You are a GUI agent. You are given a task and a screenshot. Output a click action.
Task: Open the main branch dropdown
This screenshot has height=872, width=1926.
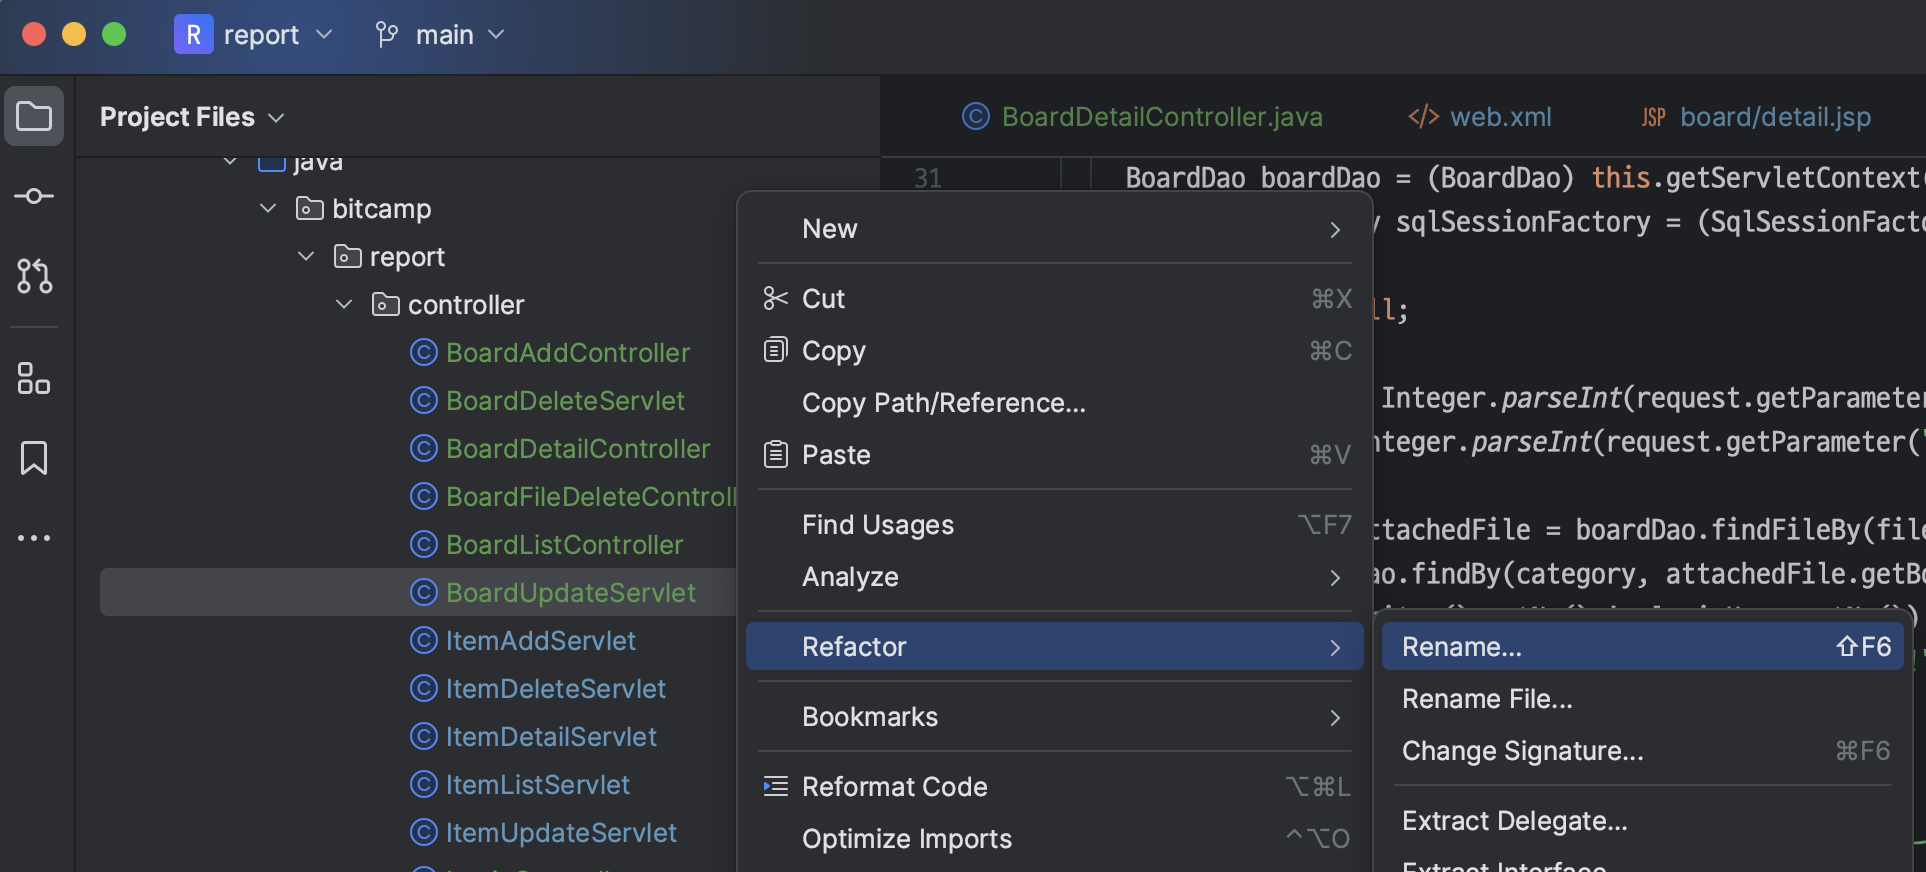[440, 35]
